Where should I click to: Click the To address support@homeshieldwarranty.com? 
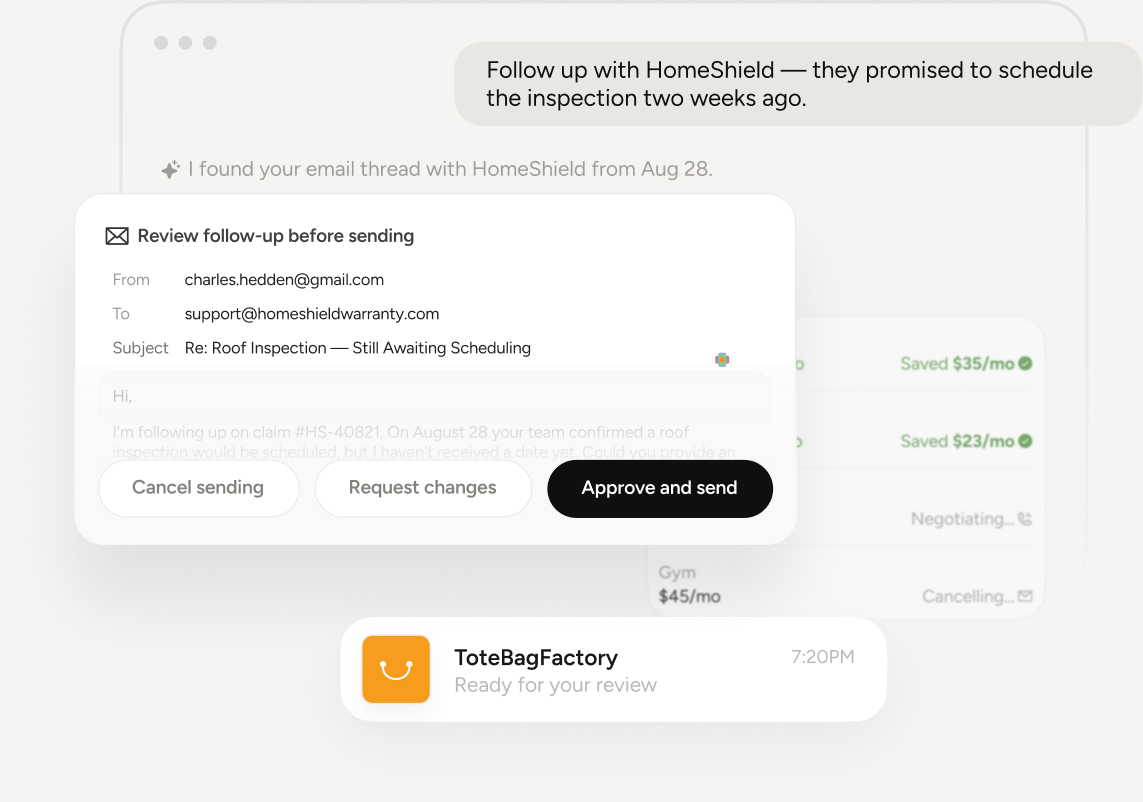pyautogui.click(x=312, y=314)
